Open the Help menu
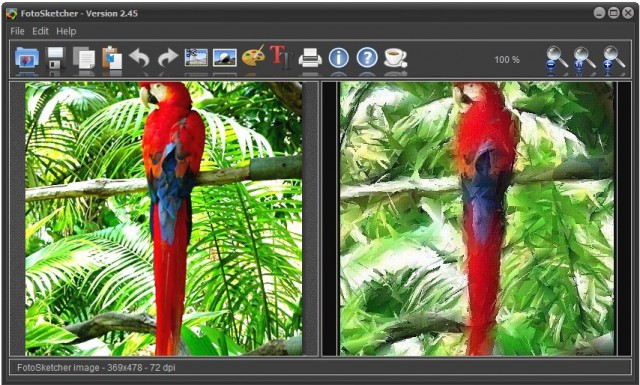This screenshot has height=385, width=640. point(66,31)
